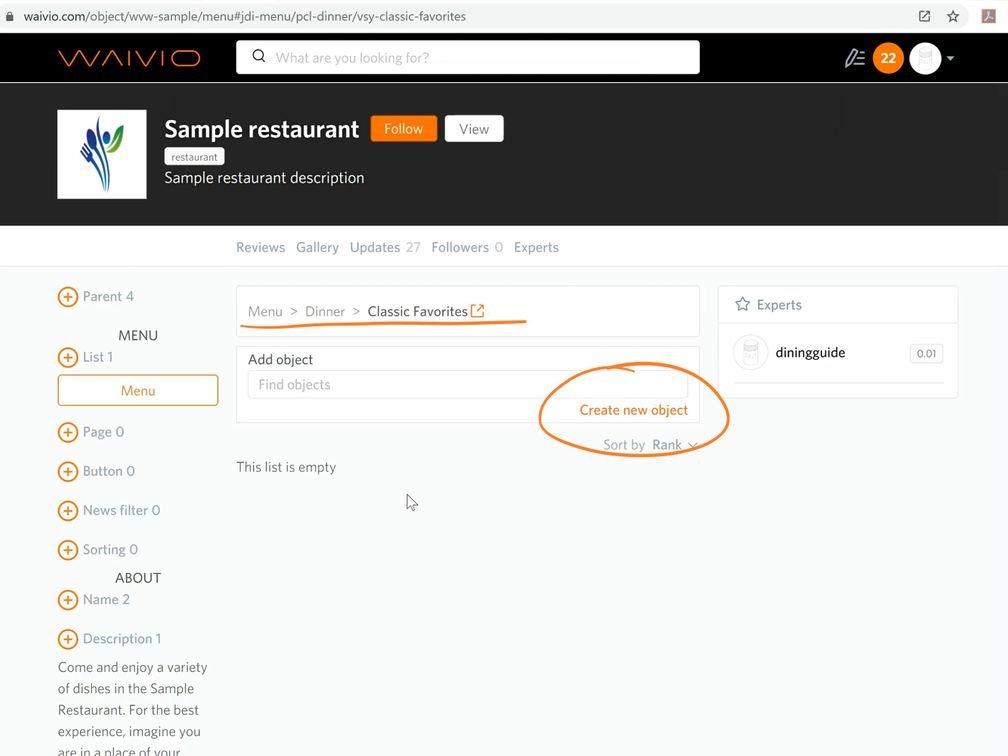Viewport: 1008px width, 756px height.
Task: Click the plus icon beside Page
Action: point(68,432)
